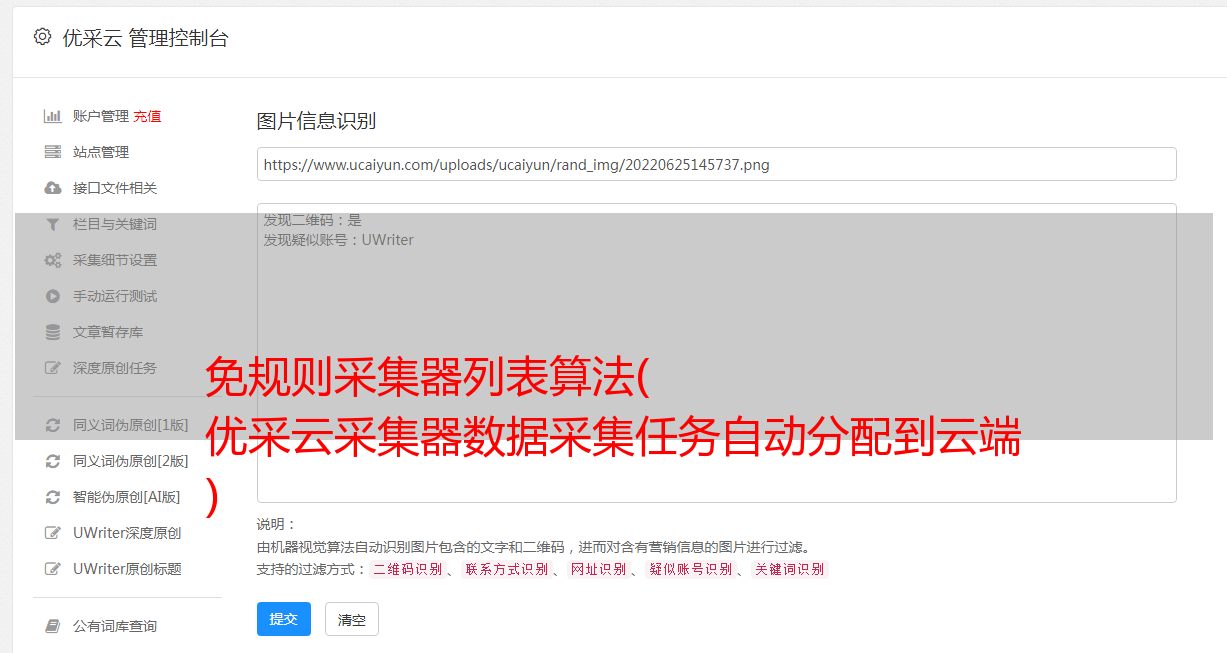Click the image URL input field
Image resolution: width=1227 pixels, height=653 pixels.
click(716, 164)
